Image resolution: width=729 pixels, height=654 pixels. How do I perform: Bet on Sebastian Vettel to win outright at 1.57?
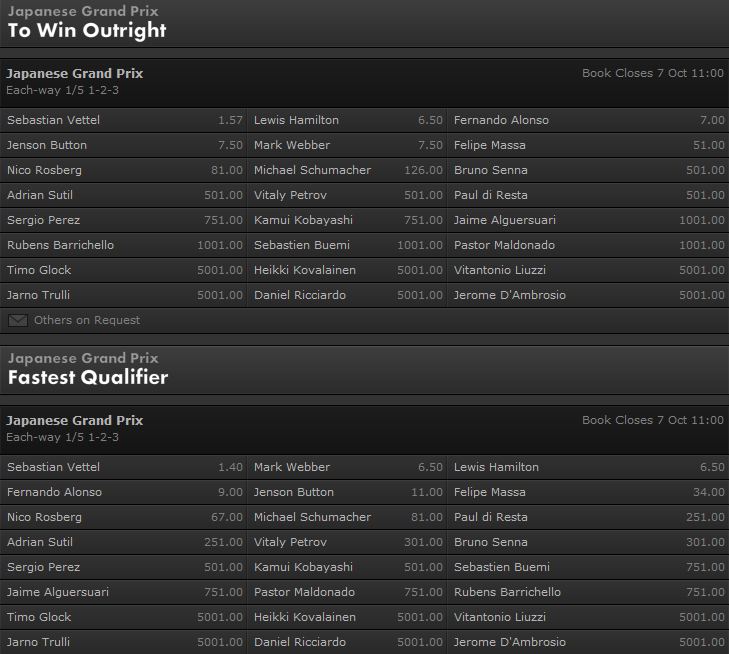click(123, 120)
